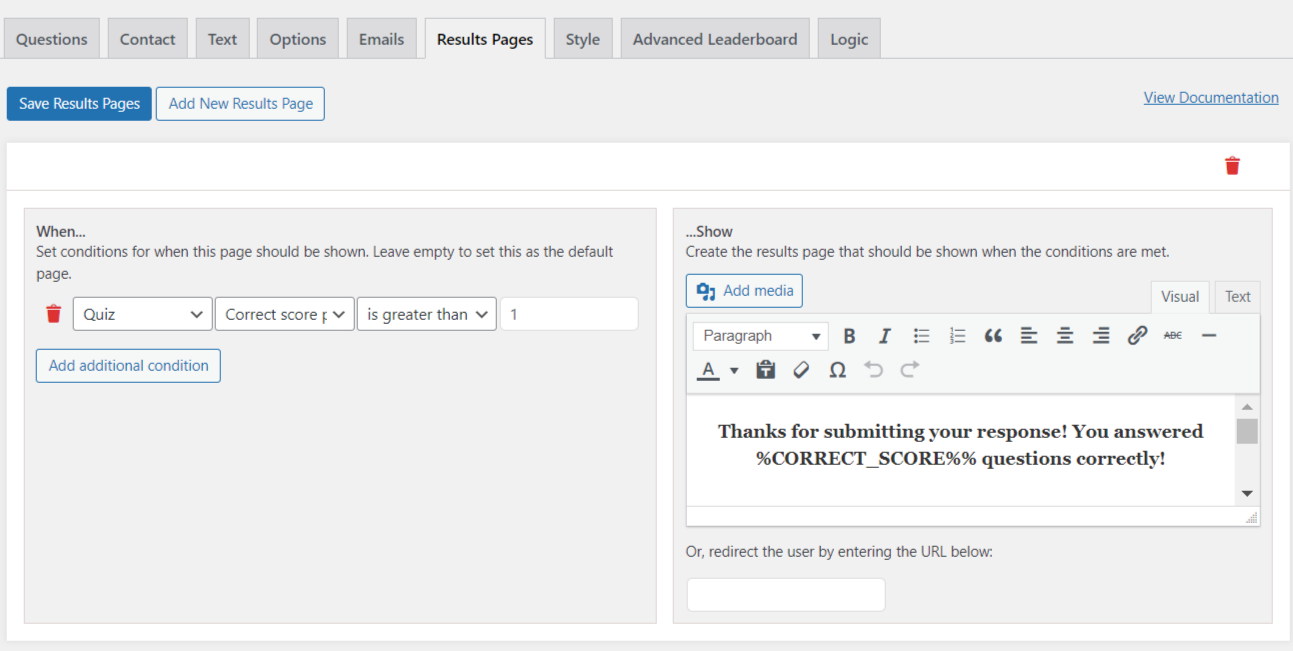This screenshot has width=1293, height=651.
Task: Pick a text color from the color swatch
Action: pyautogui.click(x=709, y=369)
